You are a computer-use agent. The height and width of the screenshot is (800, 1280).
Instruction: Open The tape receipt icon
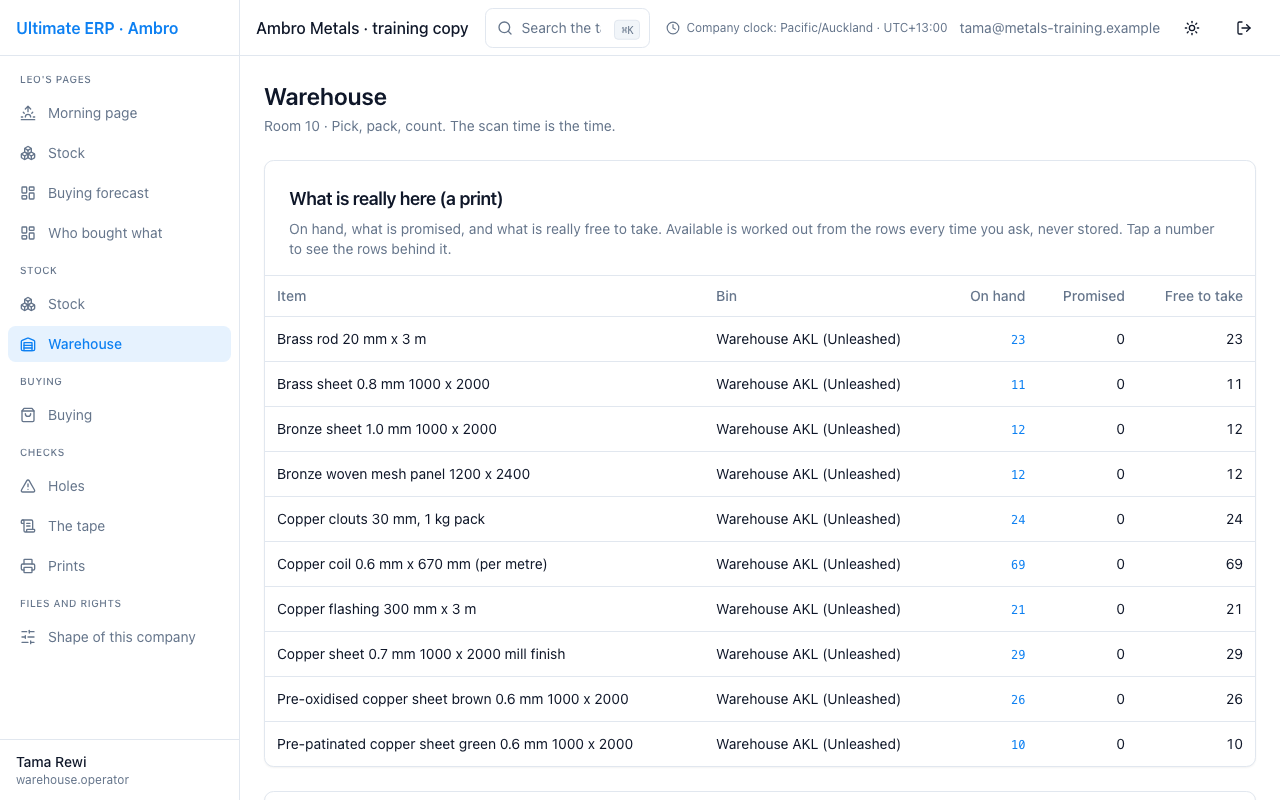pyautogui.click(x=28, y=526)
